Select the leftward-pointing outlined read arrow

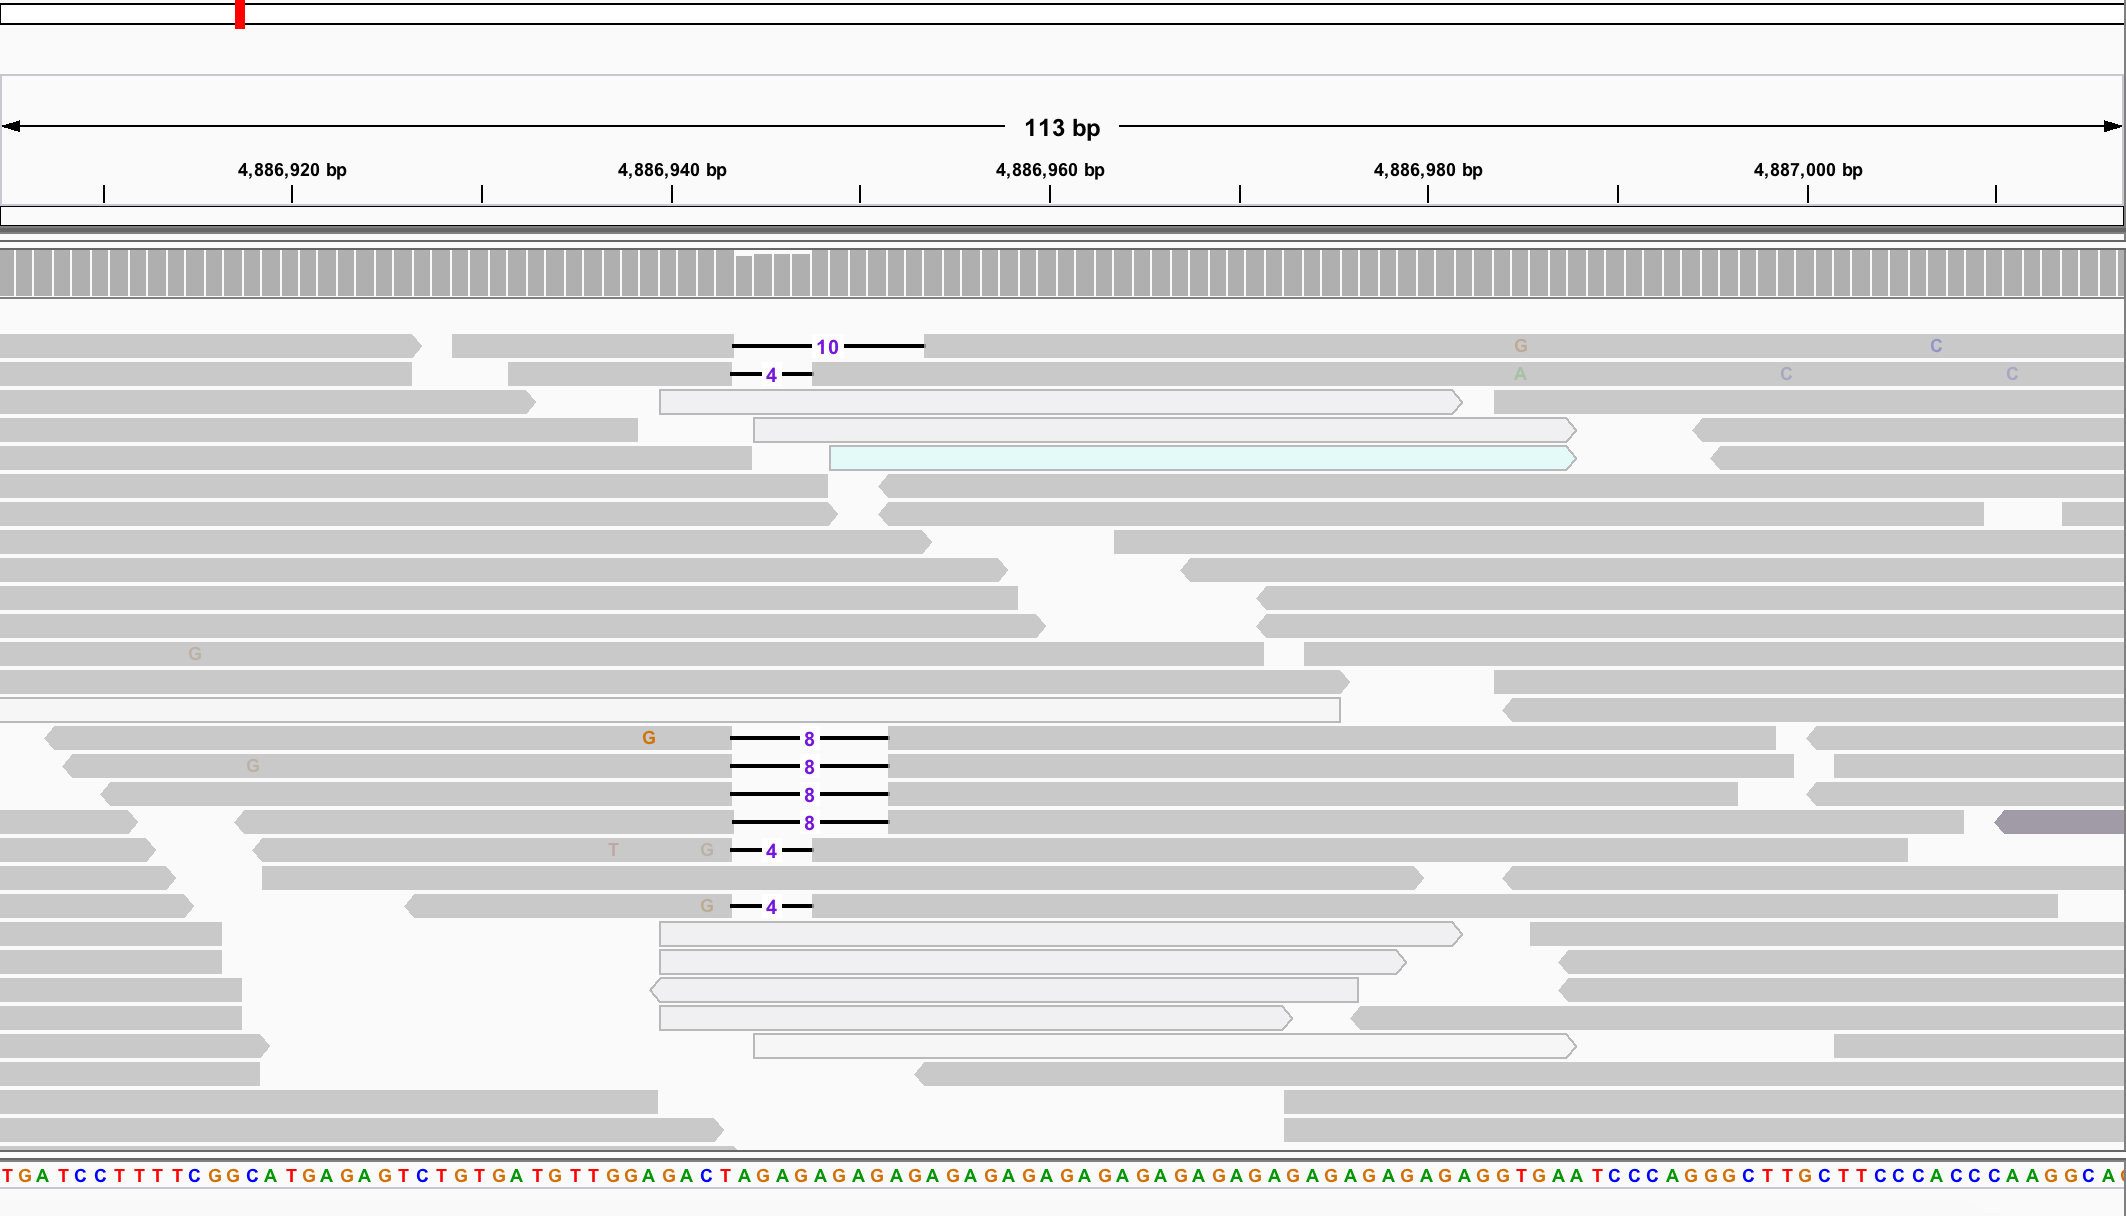(x=1000, y=990)
